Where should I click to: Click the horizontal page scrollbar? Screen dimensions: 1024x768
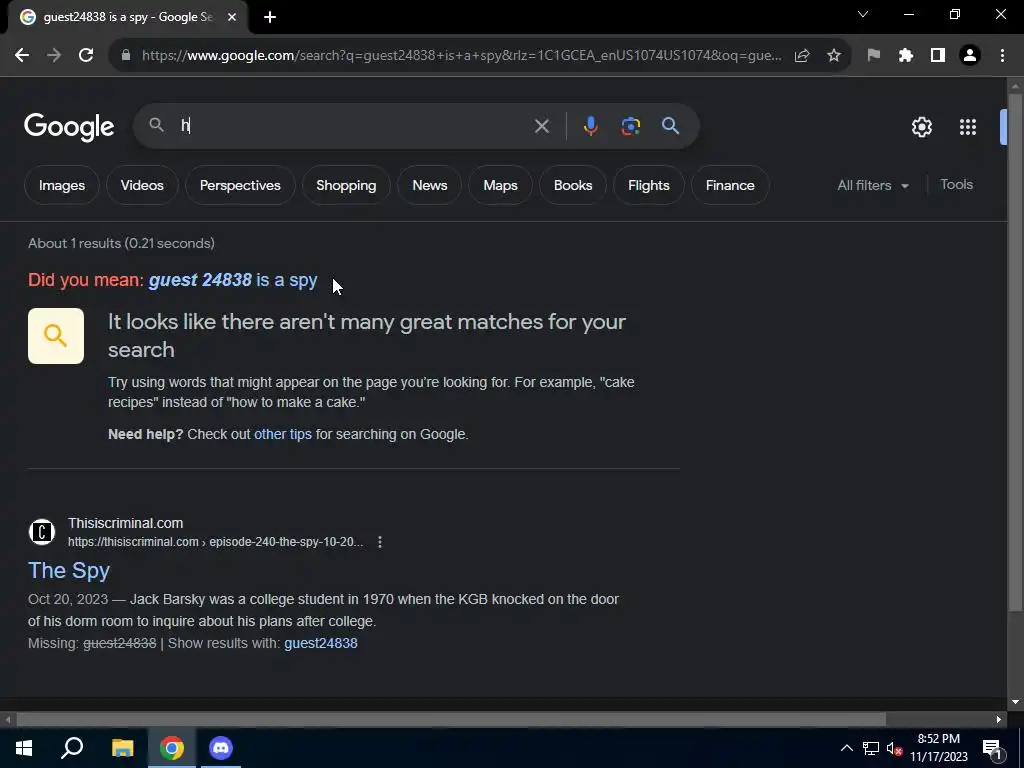[451, 720]
